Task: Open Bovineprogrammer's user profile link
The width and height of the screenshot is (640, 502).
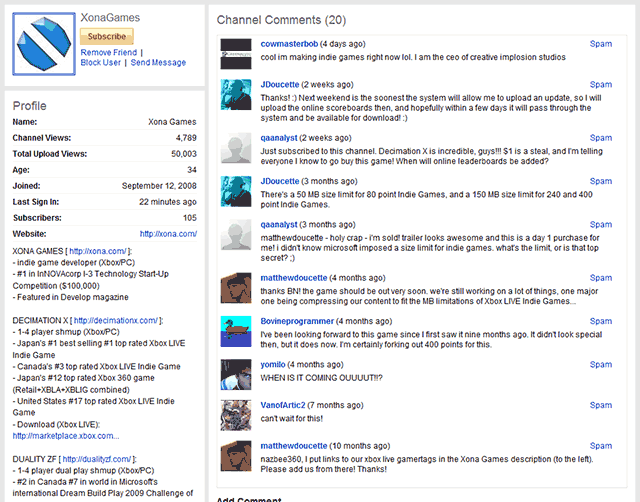Action: pyautogui.click(x=297, y=321)
